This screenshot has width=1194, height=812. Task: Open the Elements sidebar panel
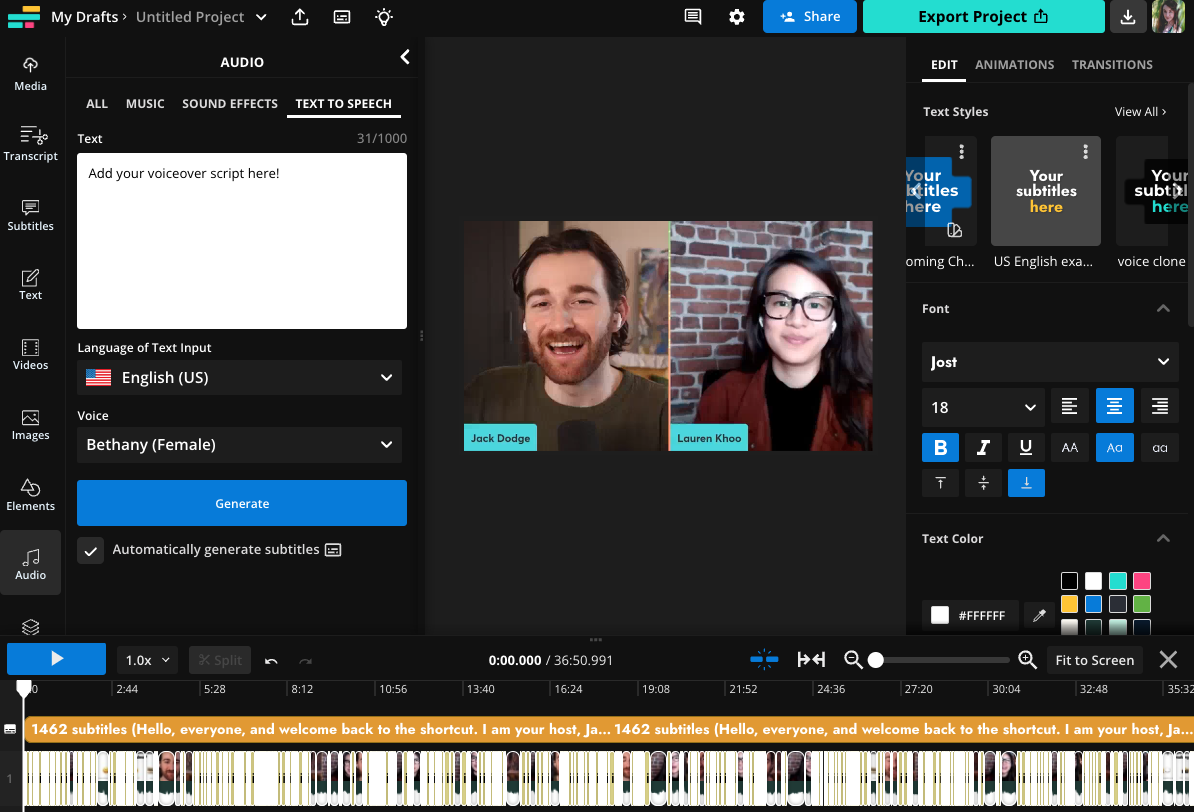pyautogui.click(x=30, y=494)
